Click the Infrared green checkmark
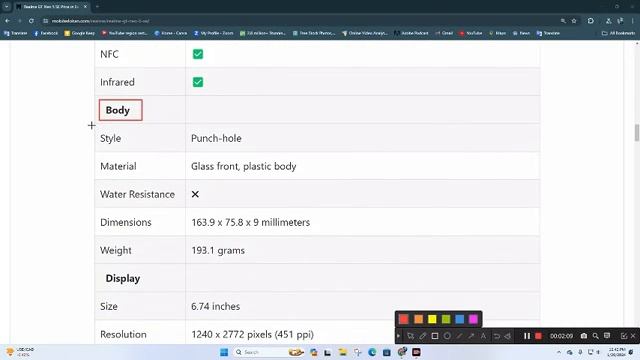Screen dimensions: 640x360 coord(198,82)
